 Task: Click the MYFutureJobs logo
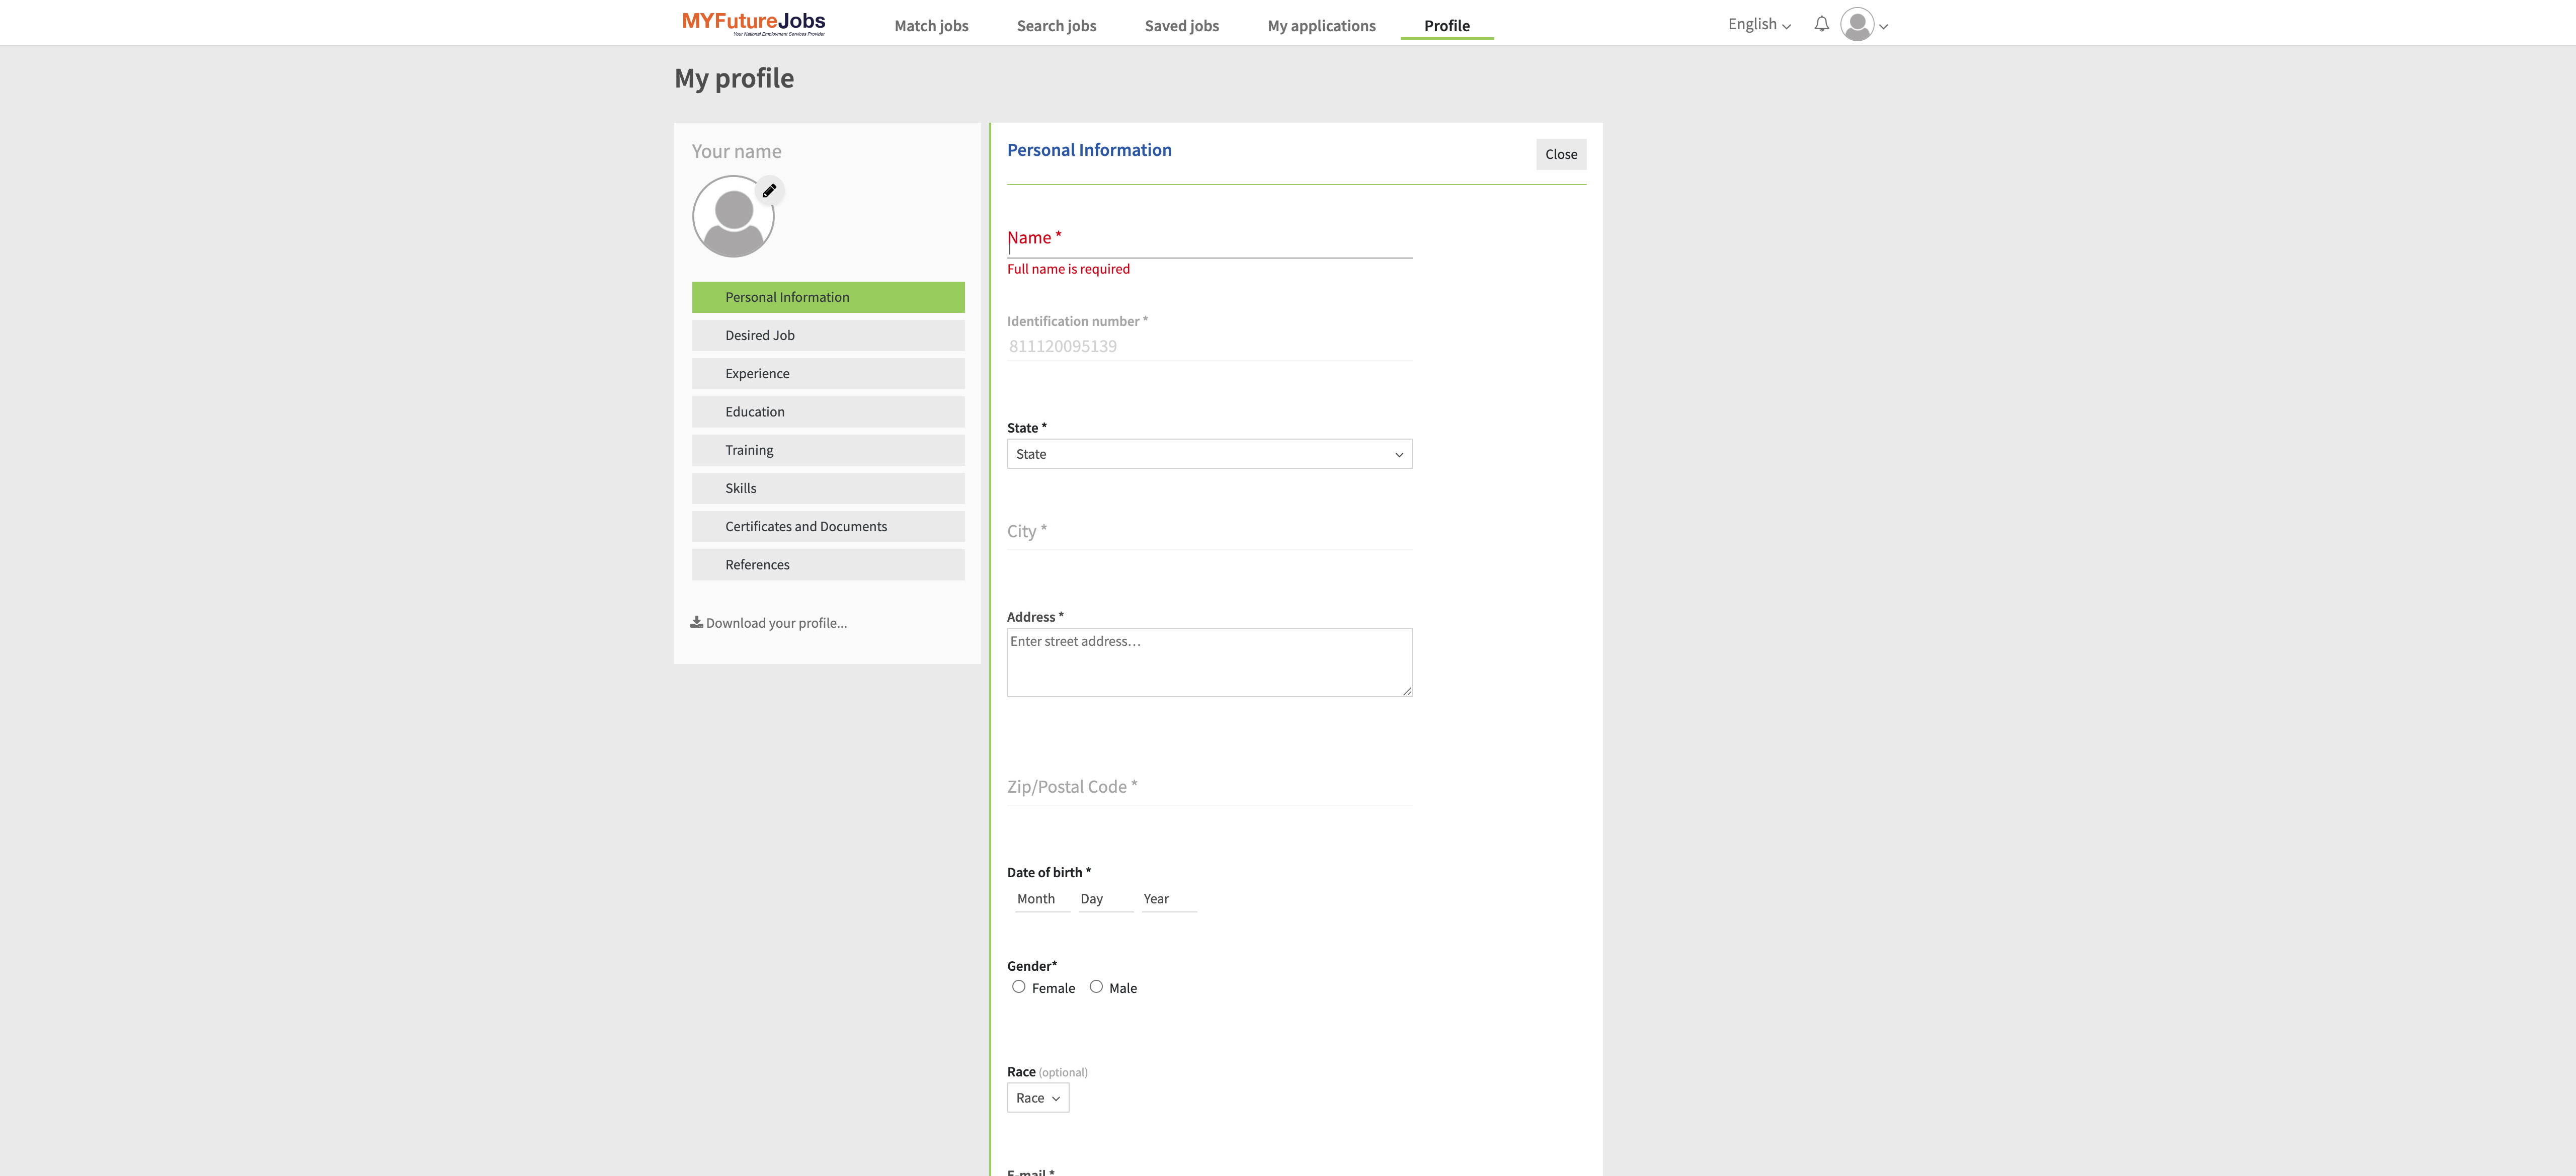pyautogui.click(x=754, y=23)
